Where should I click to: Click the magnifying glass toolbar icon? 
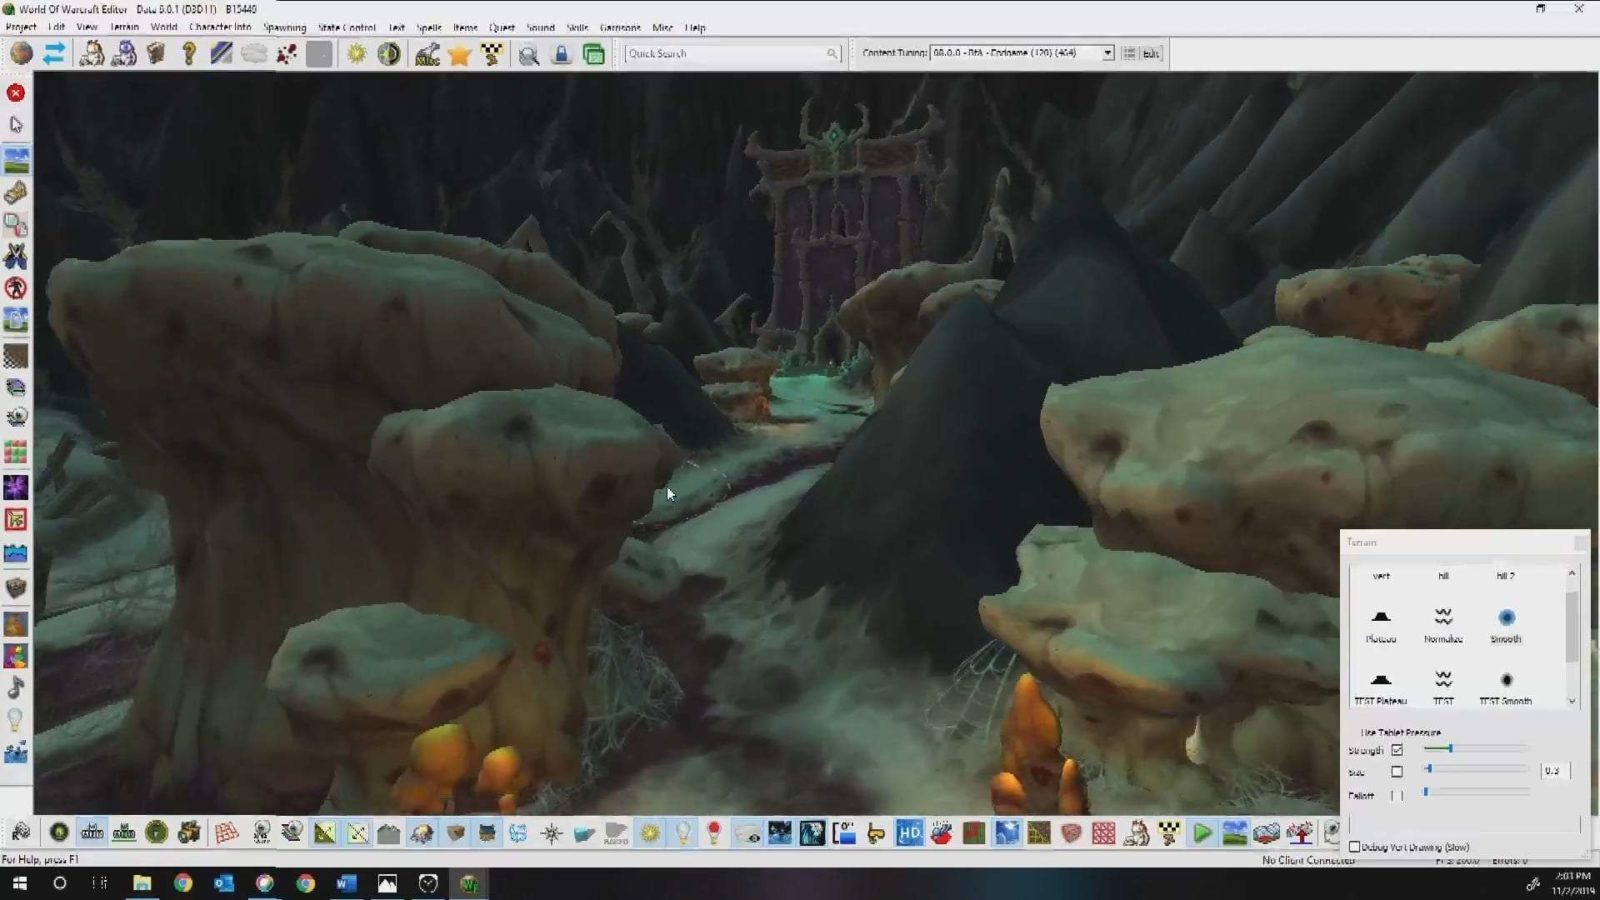528,54
